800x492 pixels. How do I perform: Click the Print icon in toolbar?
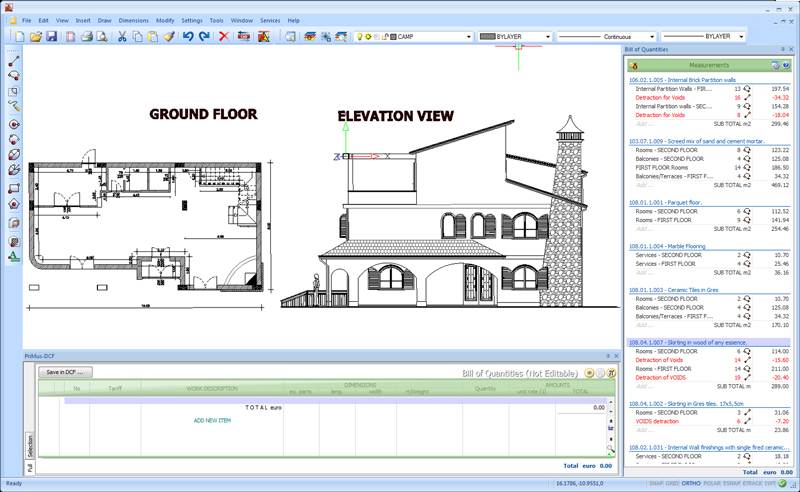(x=86, y=37)
